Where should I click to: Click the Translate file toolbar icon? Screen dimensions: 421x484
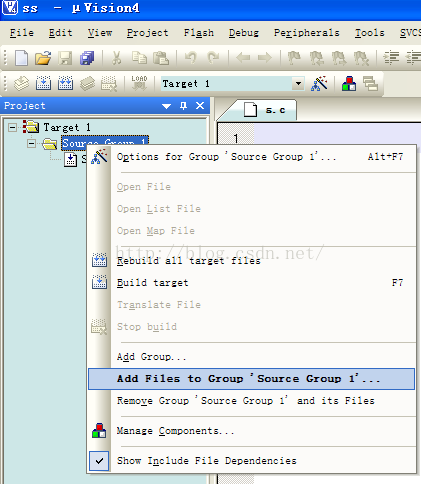(22, 83)
